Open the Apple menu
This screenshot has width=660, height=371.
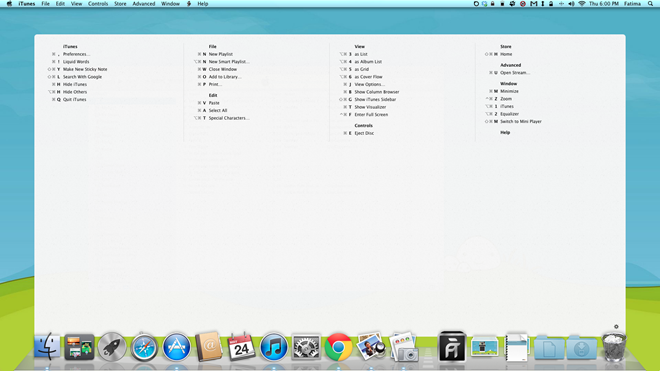pos(9,4)
